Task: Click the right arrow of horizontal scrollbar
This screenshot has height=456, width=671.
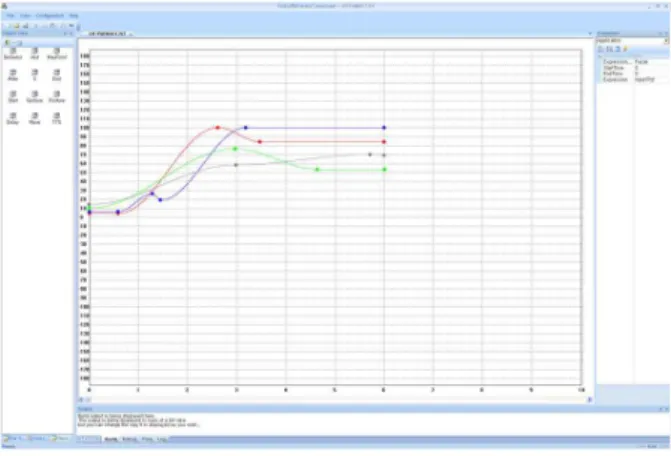Action: coord(590,400)
